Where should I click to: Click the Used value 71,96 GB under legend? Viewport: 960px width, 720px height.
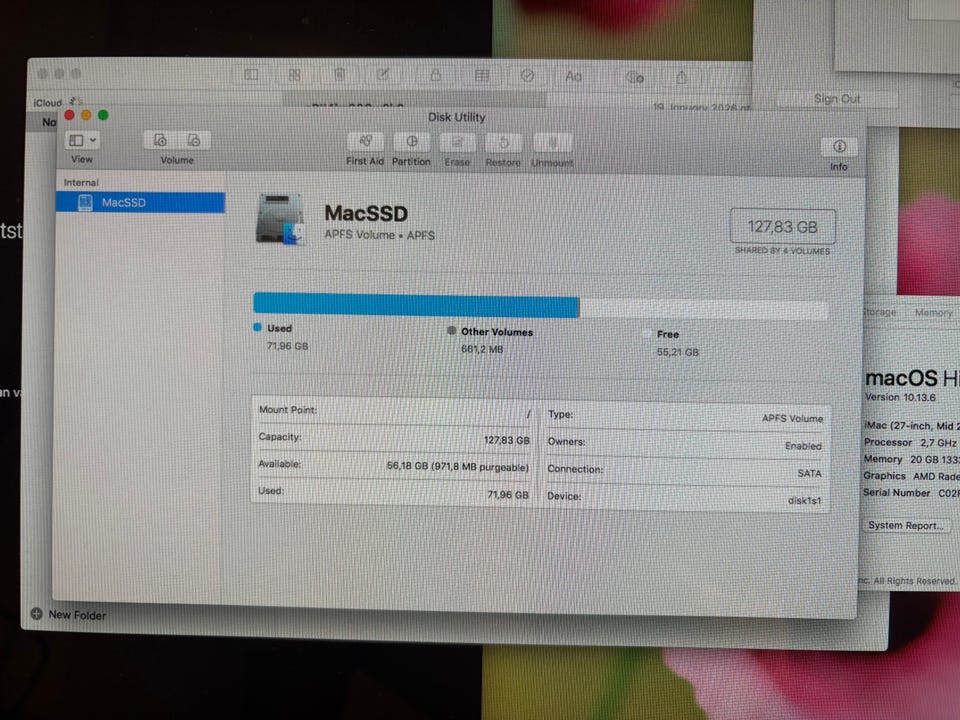click(287, 346)
